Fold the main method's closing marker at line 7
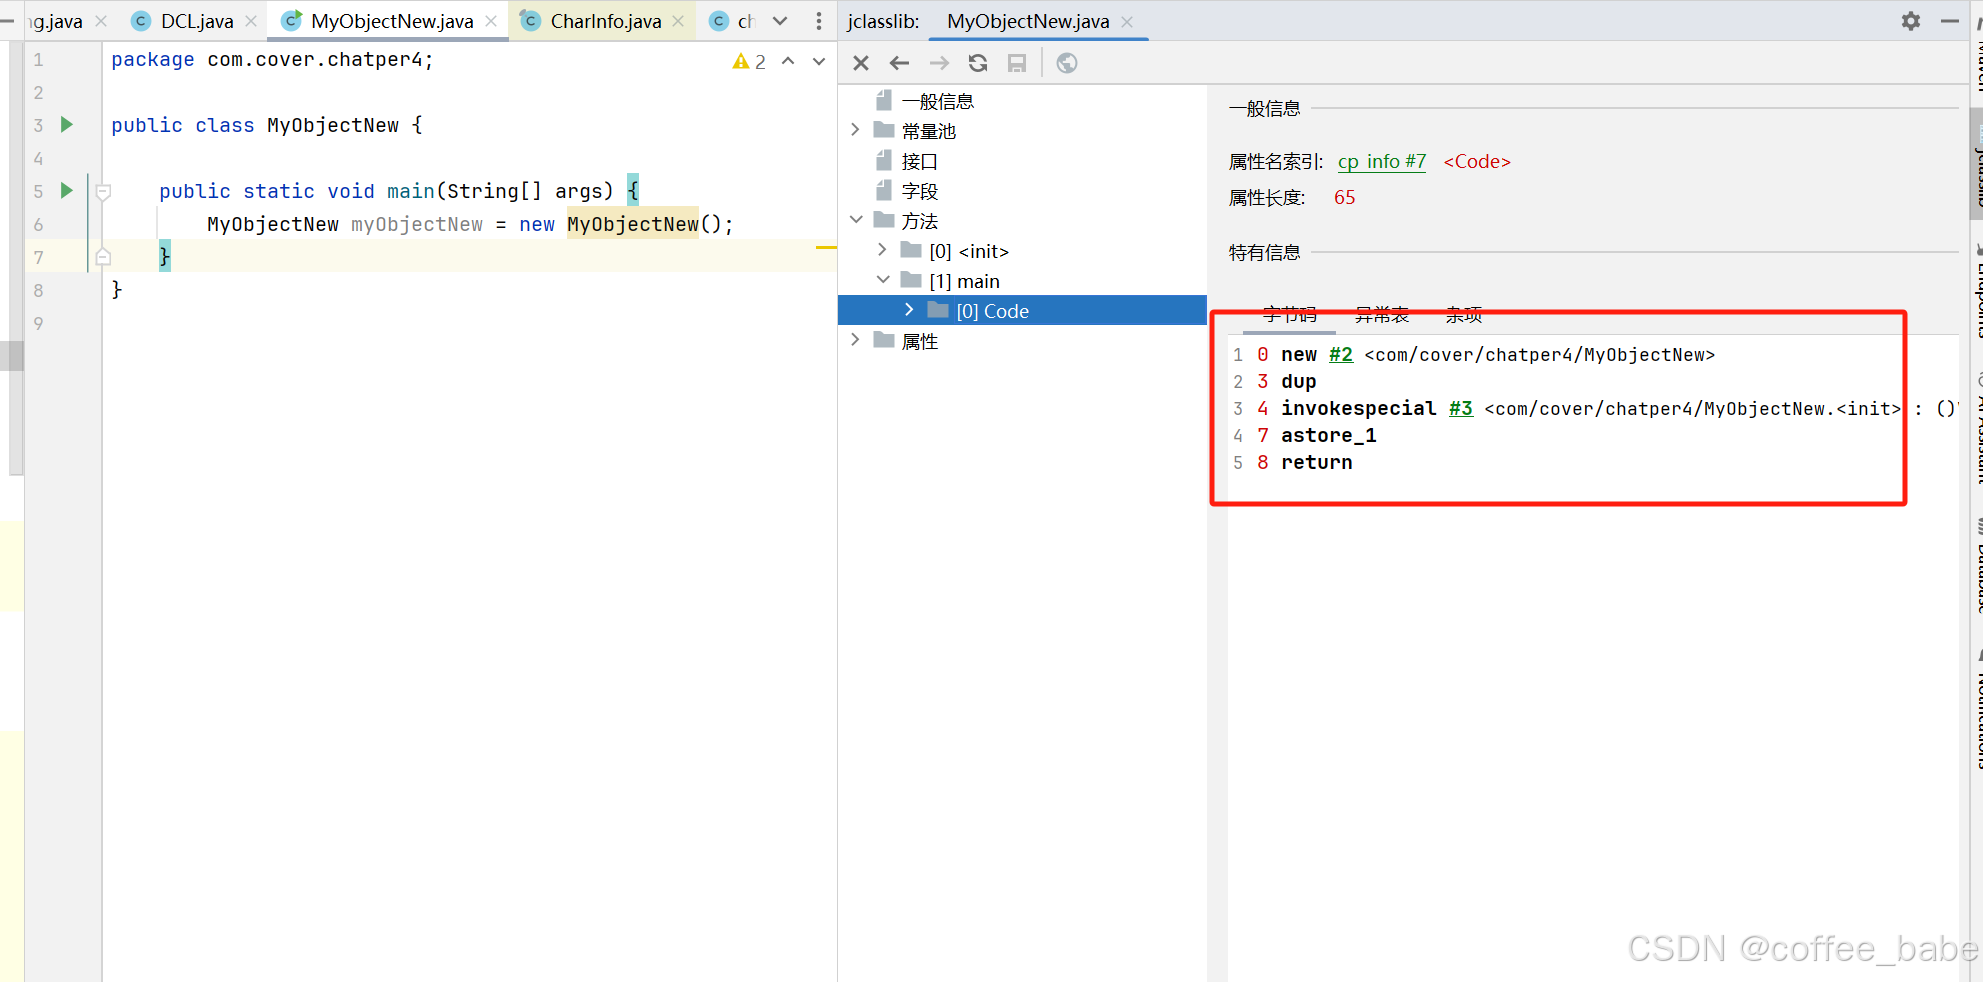Image resolution: width=1983 pixels, height=982 pixels. coord(103,257)
